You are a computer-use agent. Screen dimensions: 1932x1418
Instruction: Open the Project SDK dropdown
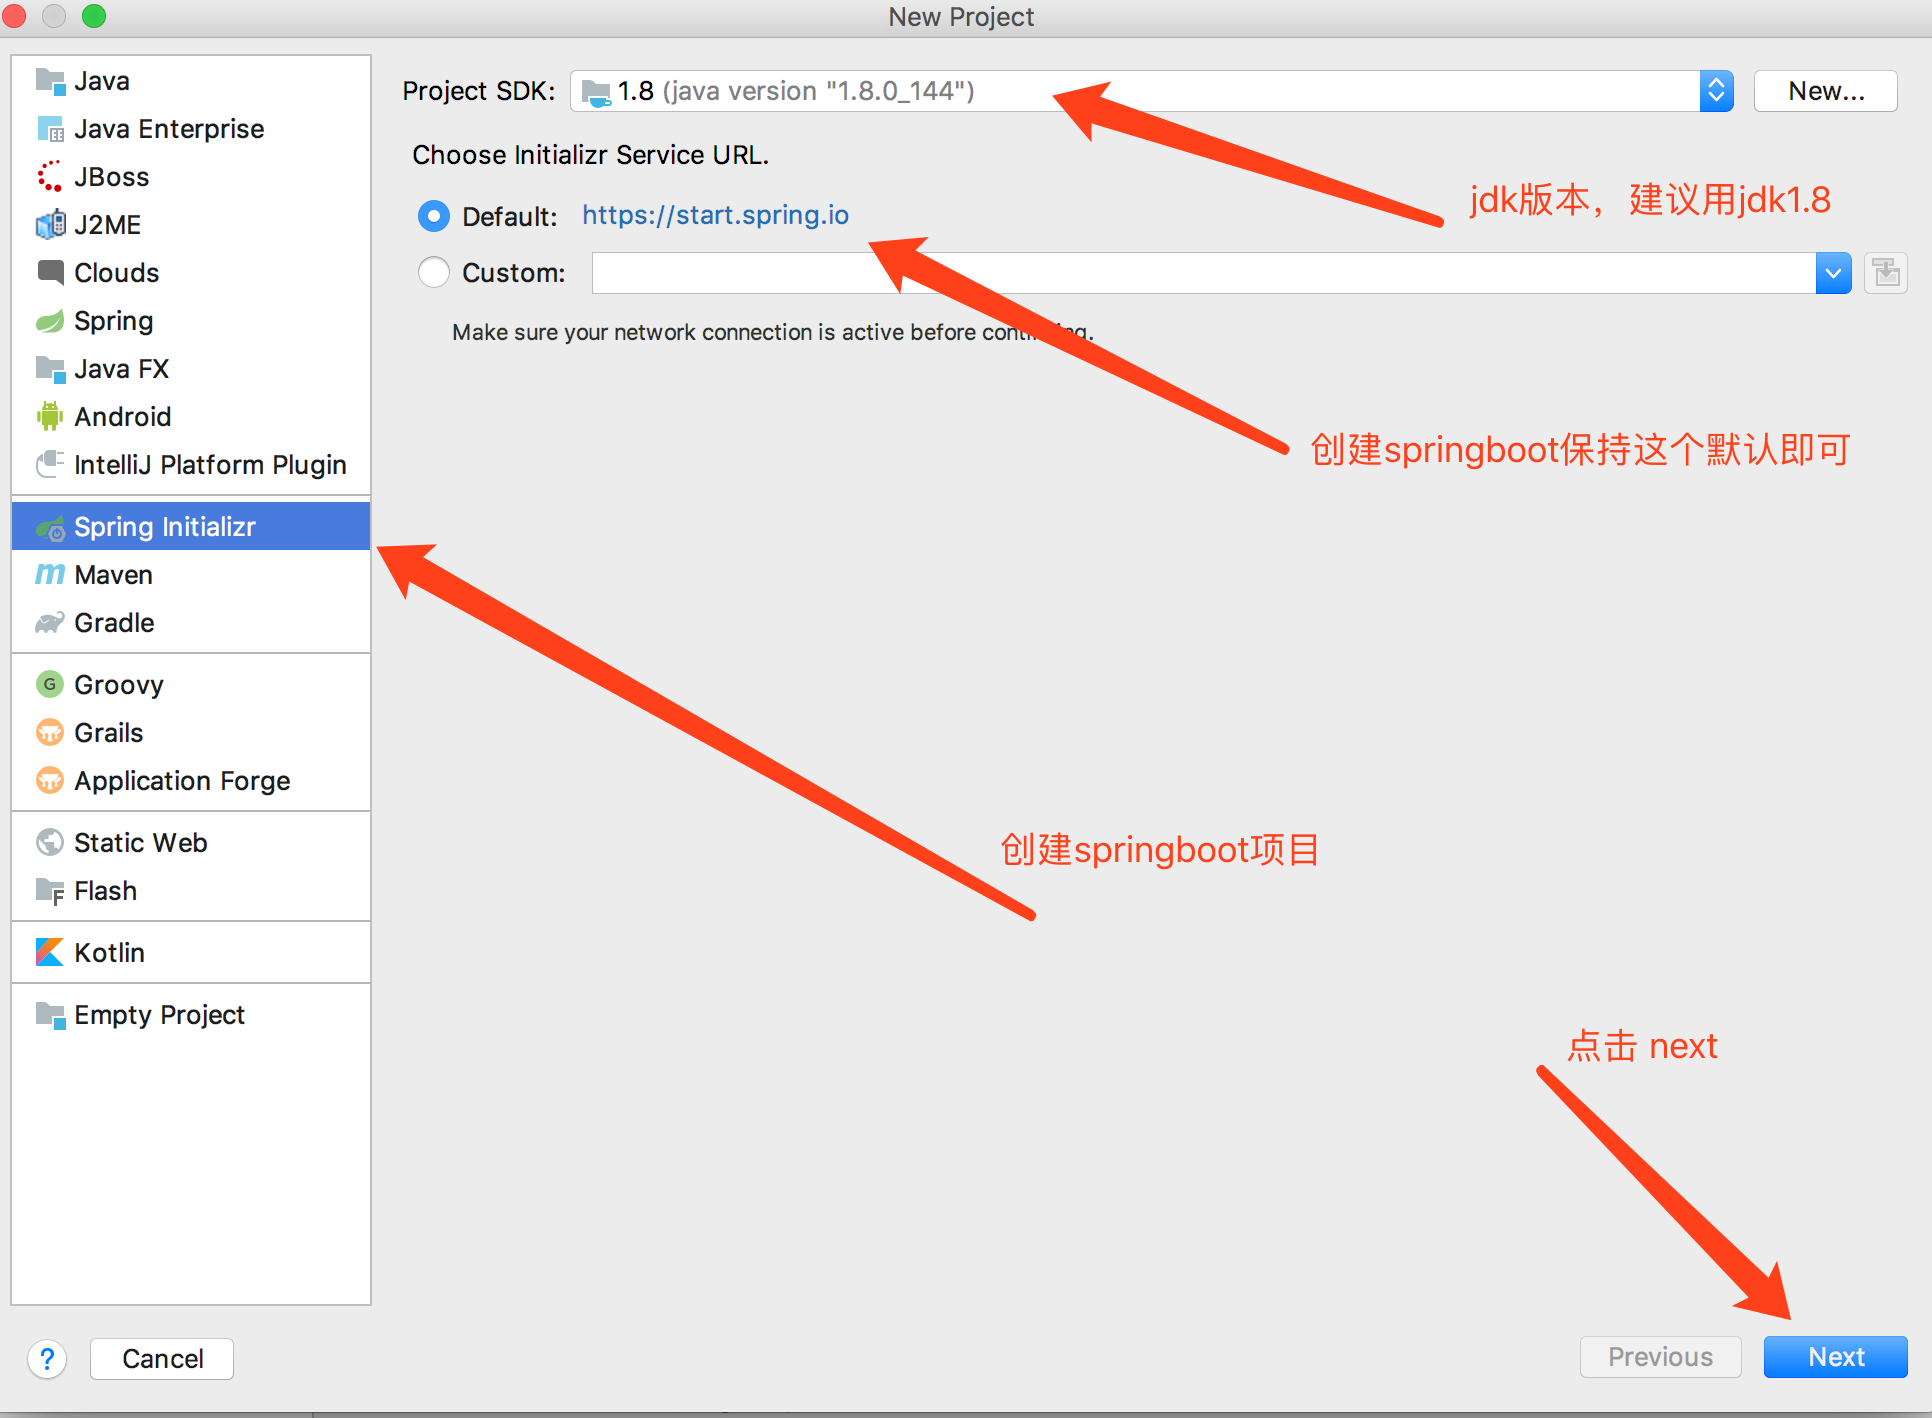[1716, 91]
